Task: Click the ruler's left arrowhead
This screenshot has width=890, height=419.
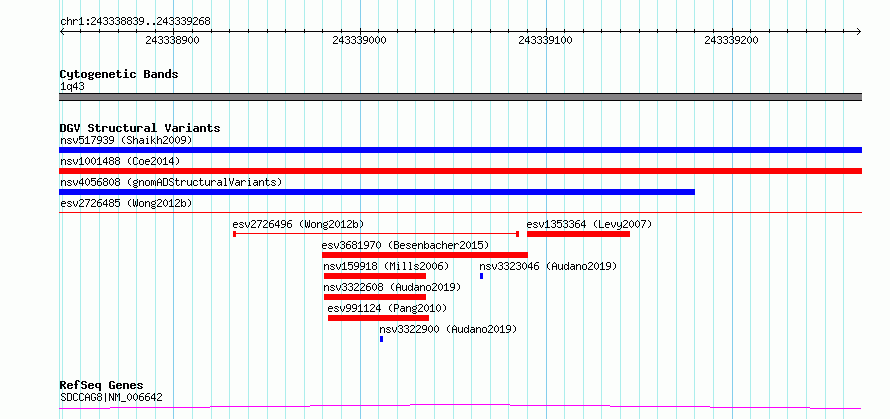Action: pyautogui.click(x=62, y=31)
